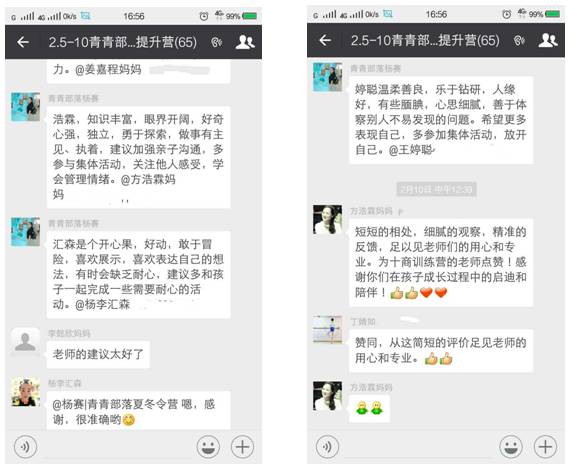This screenshot has width=573, height=466.
Task: Open plus attachments menu in right chat
Action: [x=545, y=446]
